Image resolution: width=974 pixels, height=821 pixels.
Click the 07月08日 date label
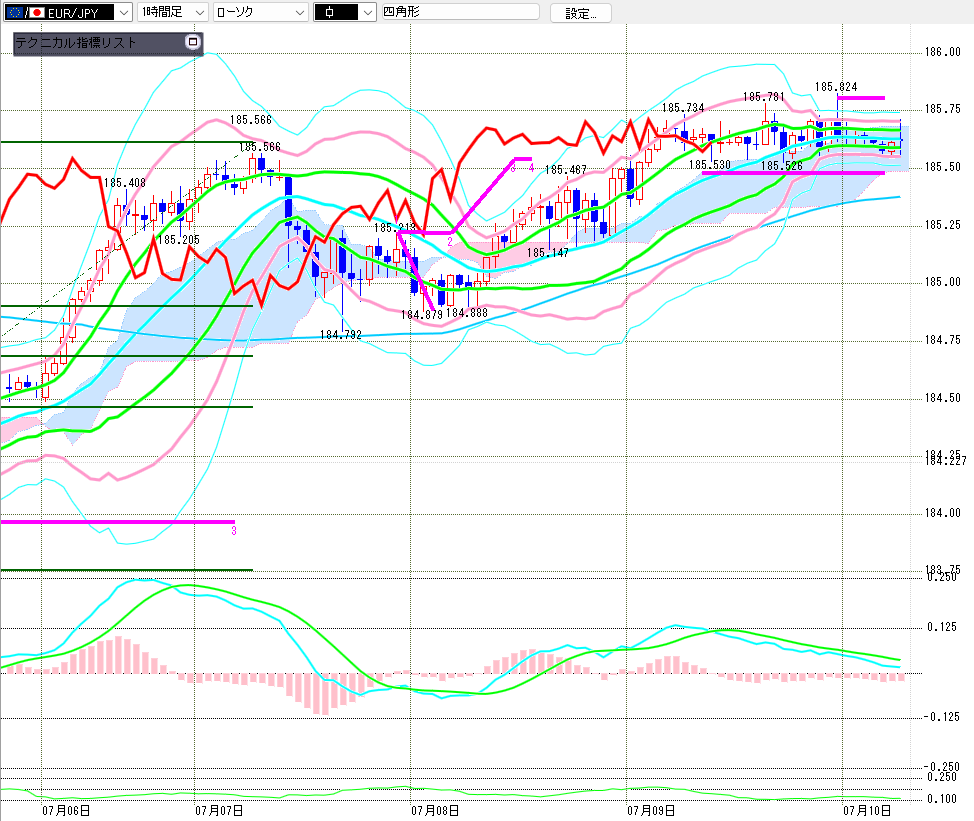(435, 810)
